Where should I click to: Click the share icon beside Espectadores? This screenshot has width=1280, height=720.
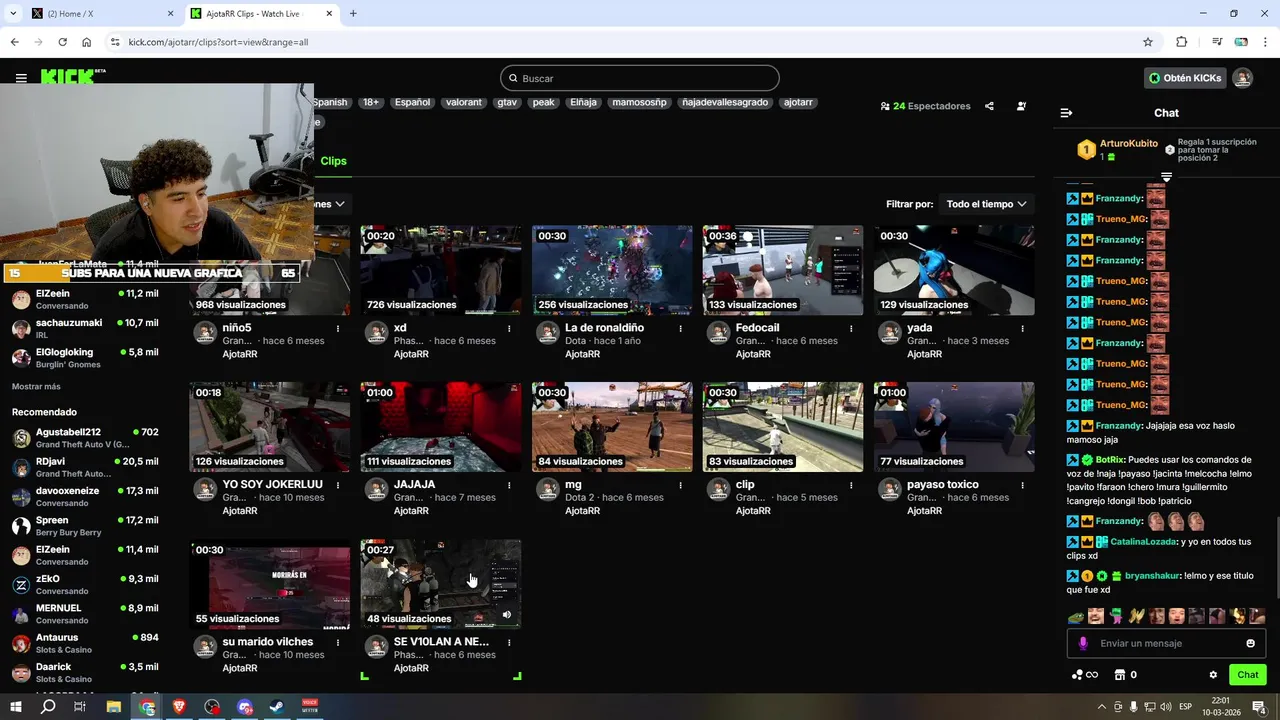coord(989,106)
